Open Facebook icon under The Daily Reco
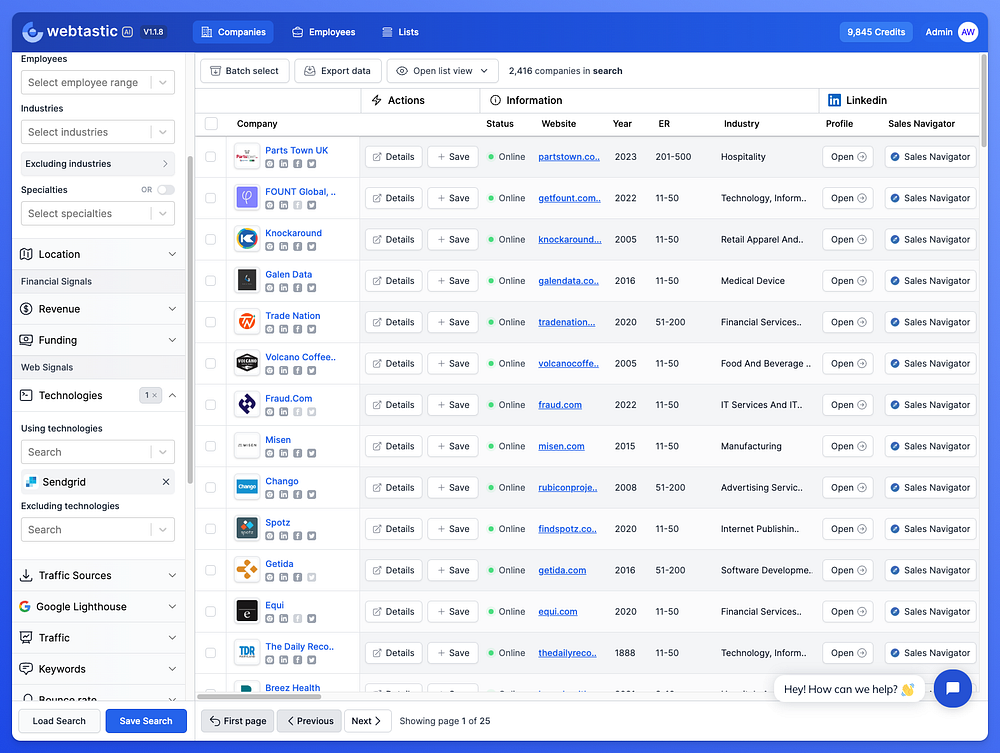 click(x=297, y=660)
